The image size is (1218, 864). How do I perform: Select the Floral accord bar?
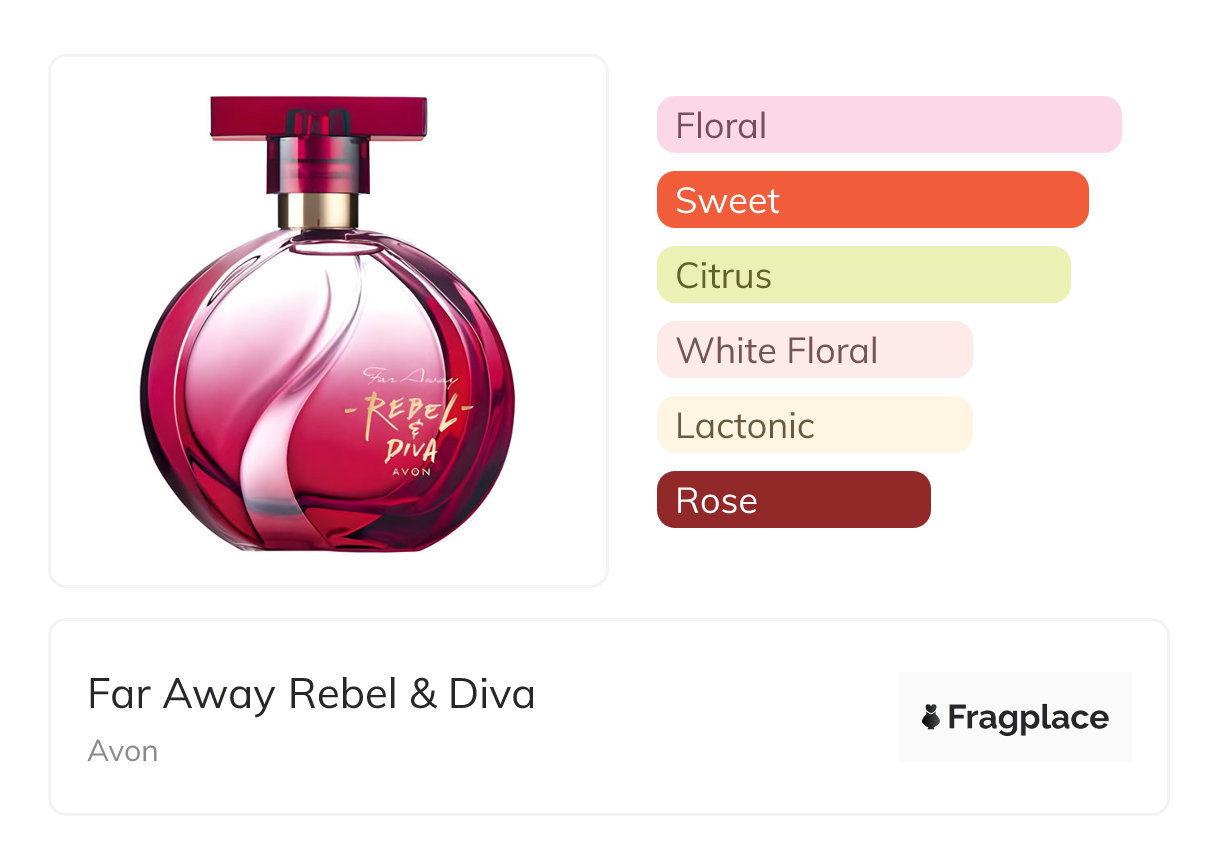pos(889,125)
